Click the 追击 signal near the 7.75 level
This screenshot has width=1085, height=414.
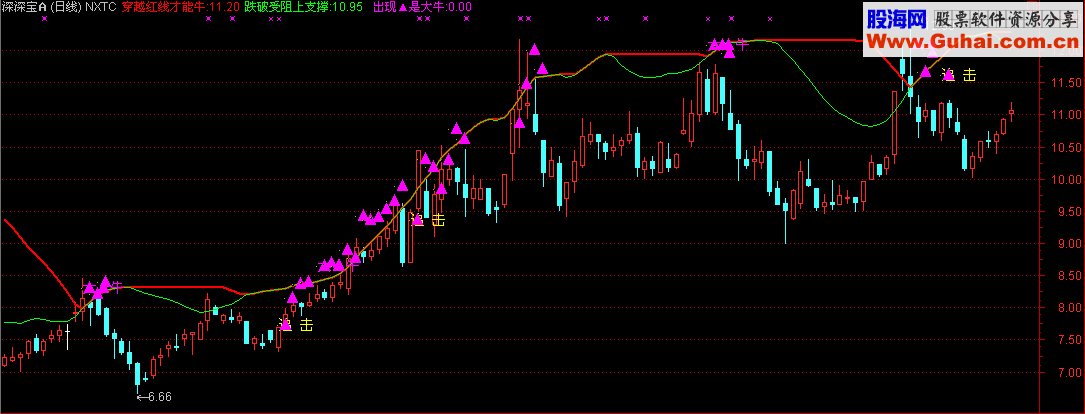297,325
